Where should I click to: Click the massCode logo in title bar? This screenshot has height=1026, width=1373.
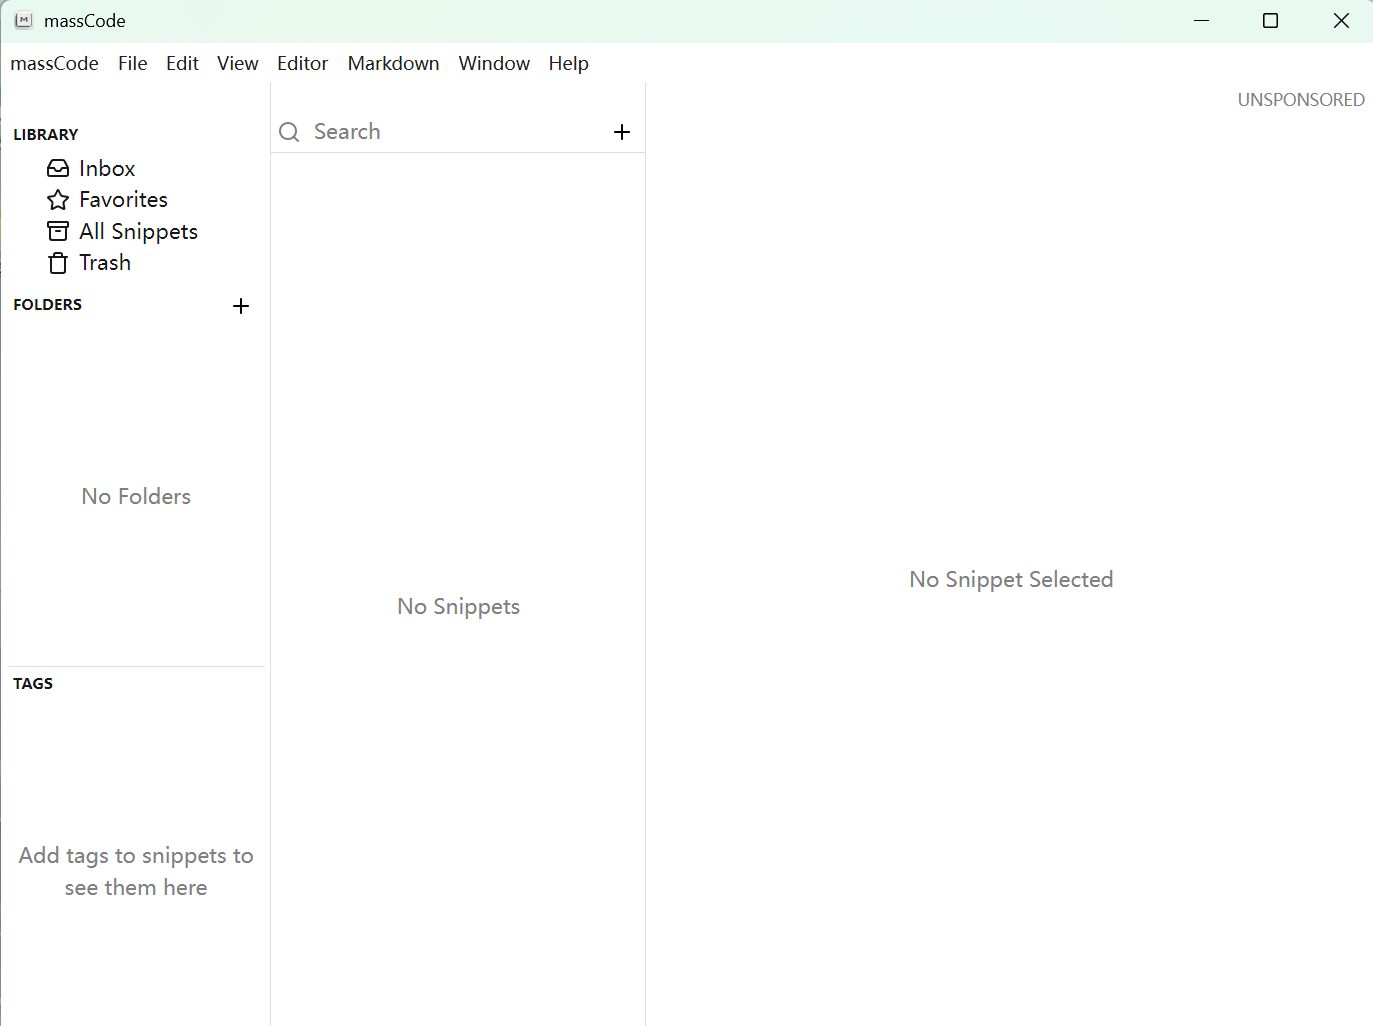click(24, 20)
